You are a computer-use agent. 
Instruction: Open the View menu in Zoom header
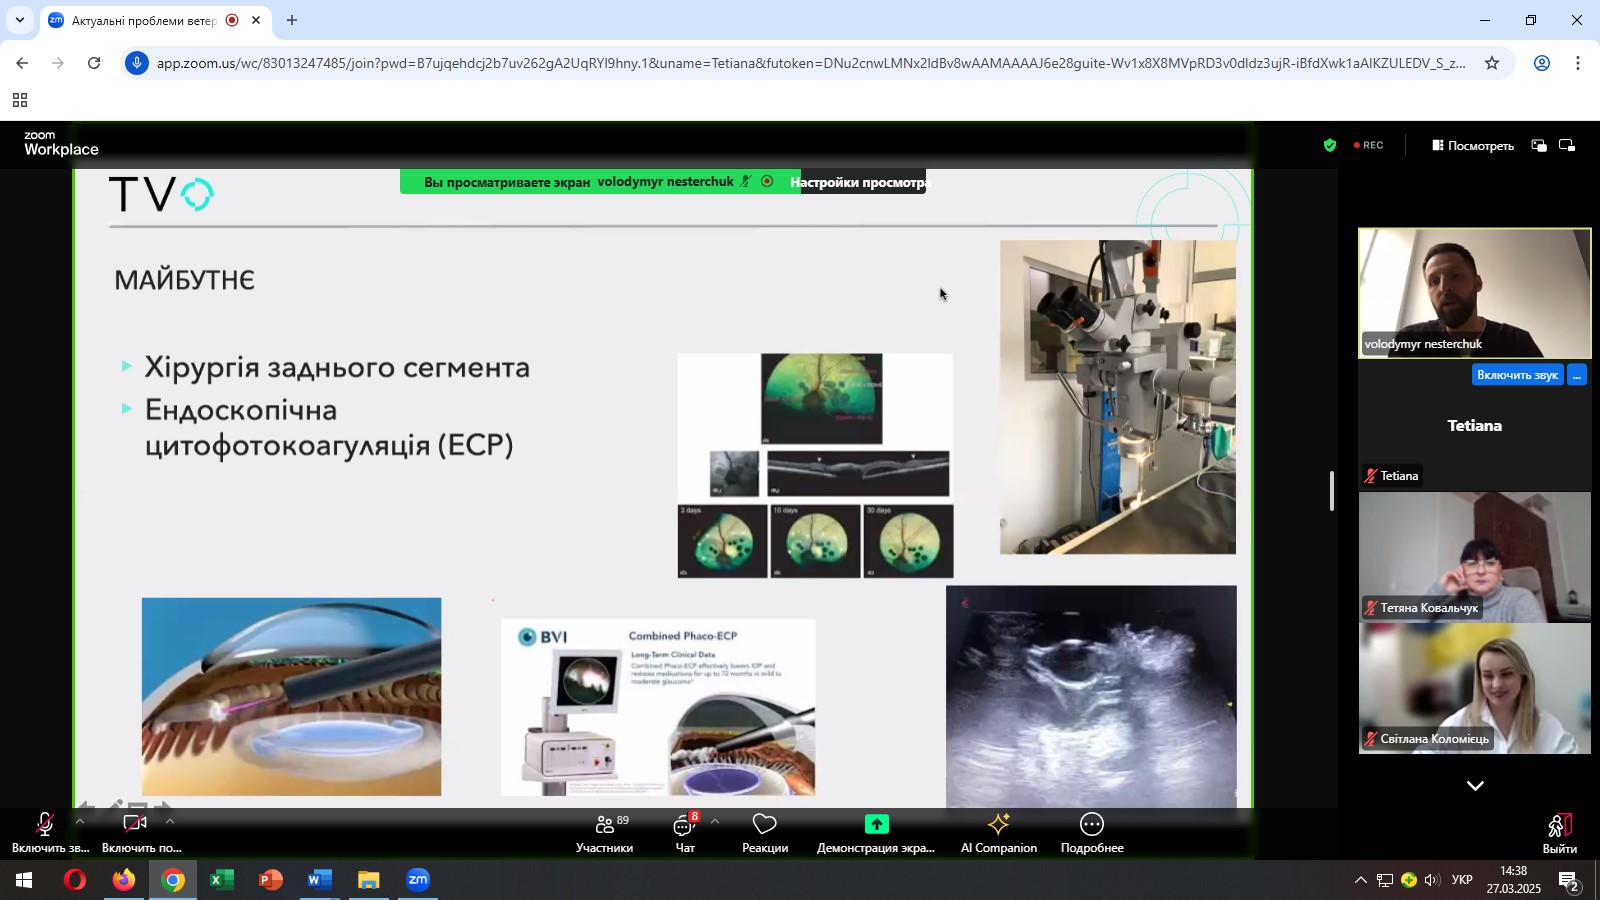click(1472, 145)
